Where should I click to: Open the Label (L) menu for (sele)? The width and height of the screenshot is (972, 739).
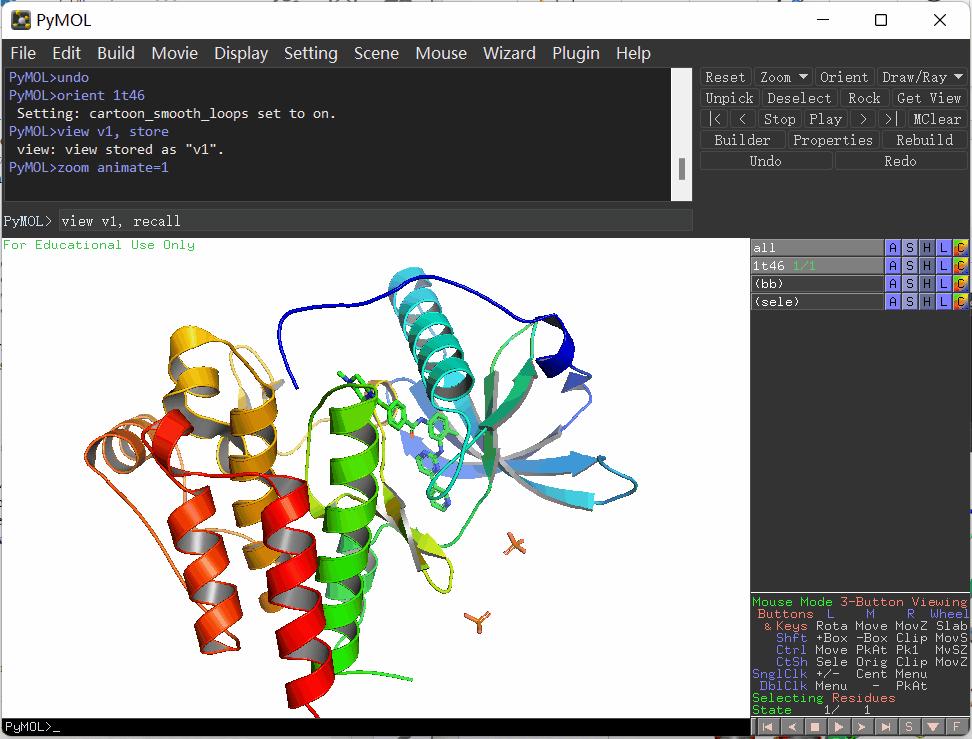(943, 302)
